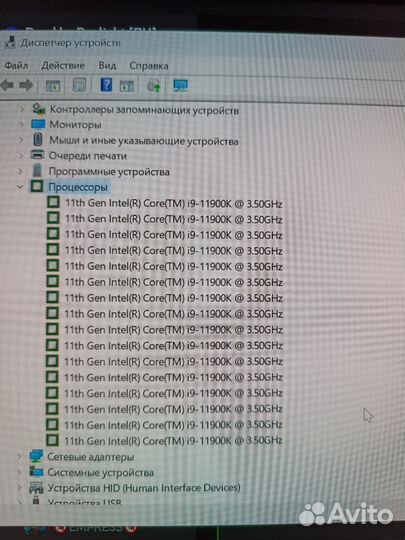
Task: Click the Сетевые адаптеры network icon
Action: point(36,456)
